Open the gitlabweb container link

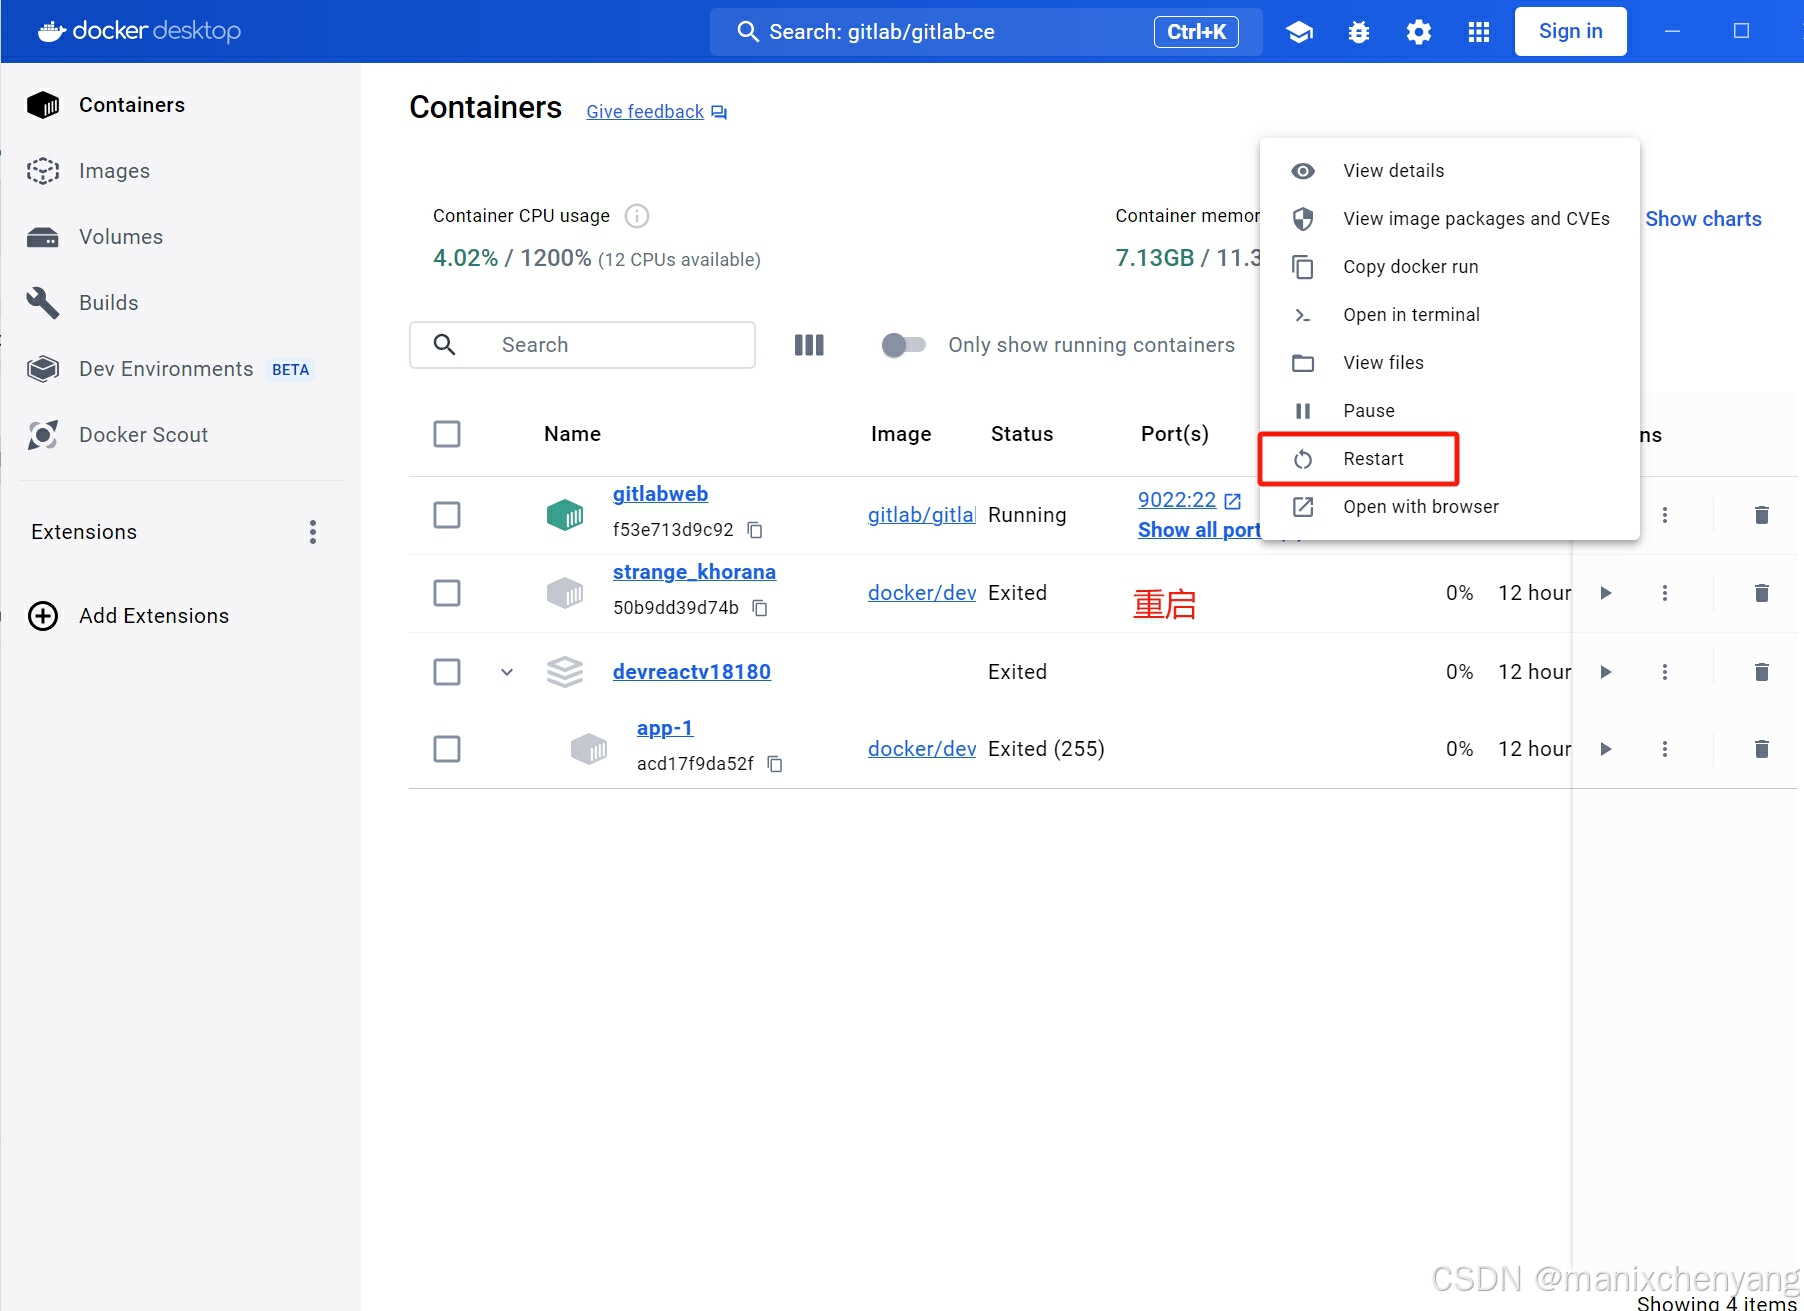tap(660, 494)
